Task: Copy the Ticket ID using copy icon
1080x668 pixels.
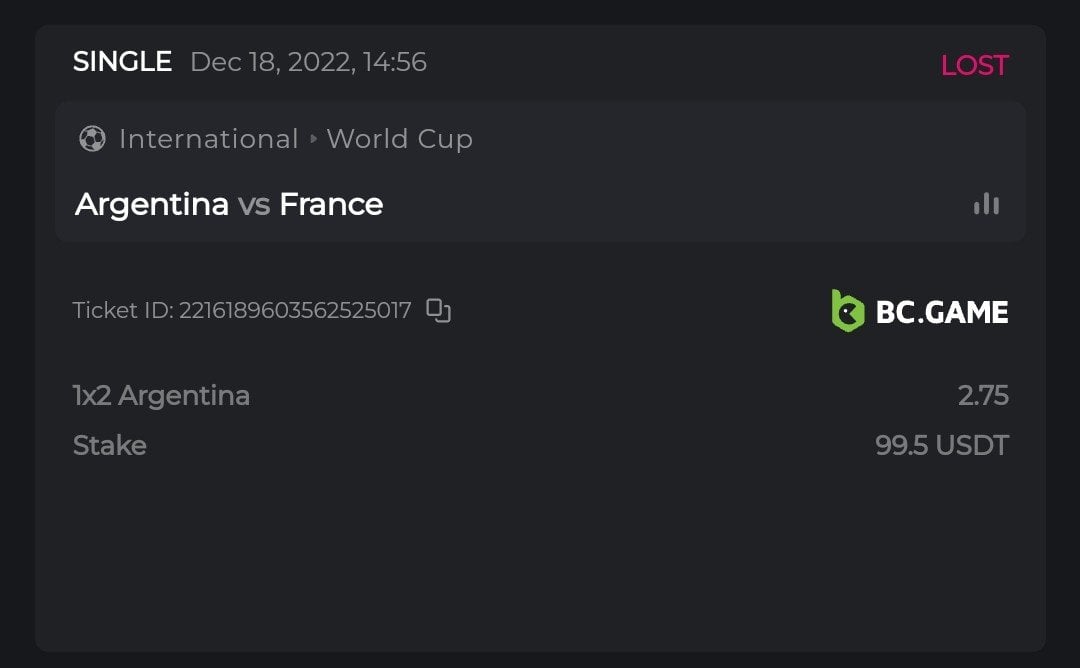Action: pos(438,310)
